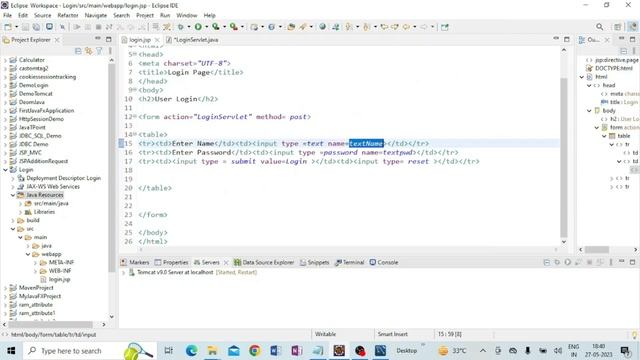Click the Coverage run toolbar icon

(216, 27)
